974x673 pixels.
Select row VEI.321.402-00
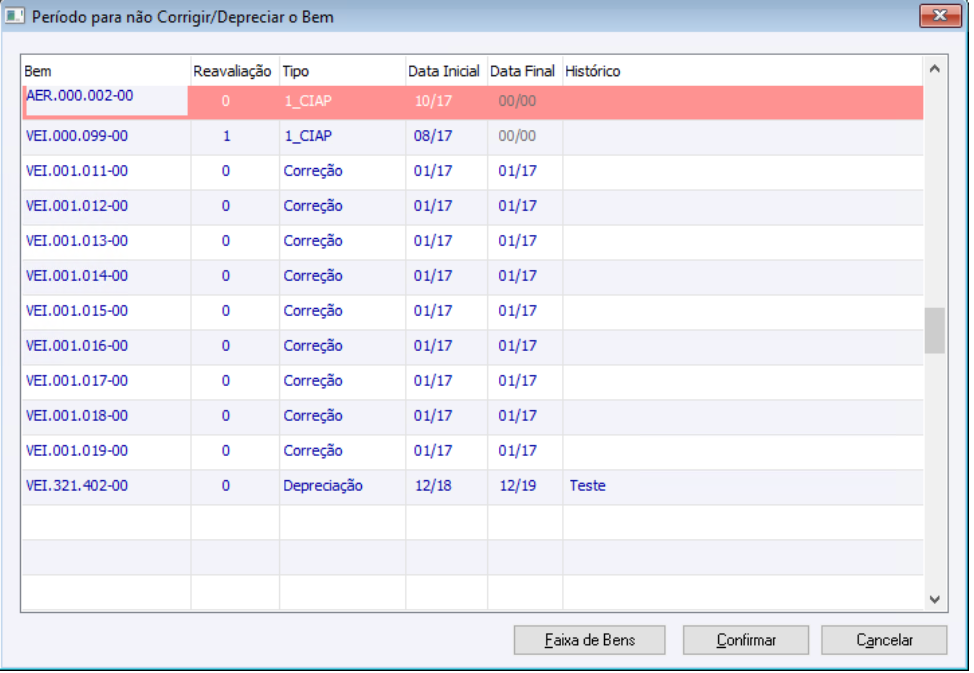pyautogui.click(x=473, y=485)
